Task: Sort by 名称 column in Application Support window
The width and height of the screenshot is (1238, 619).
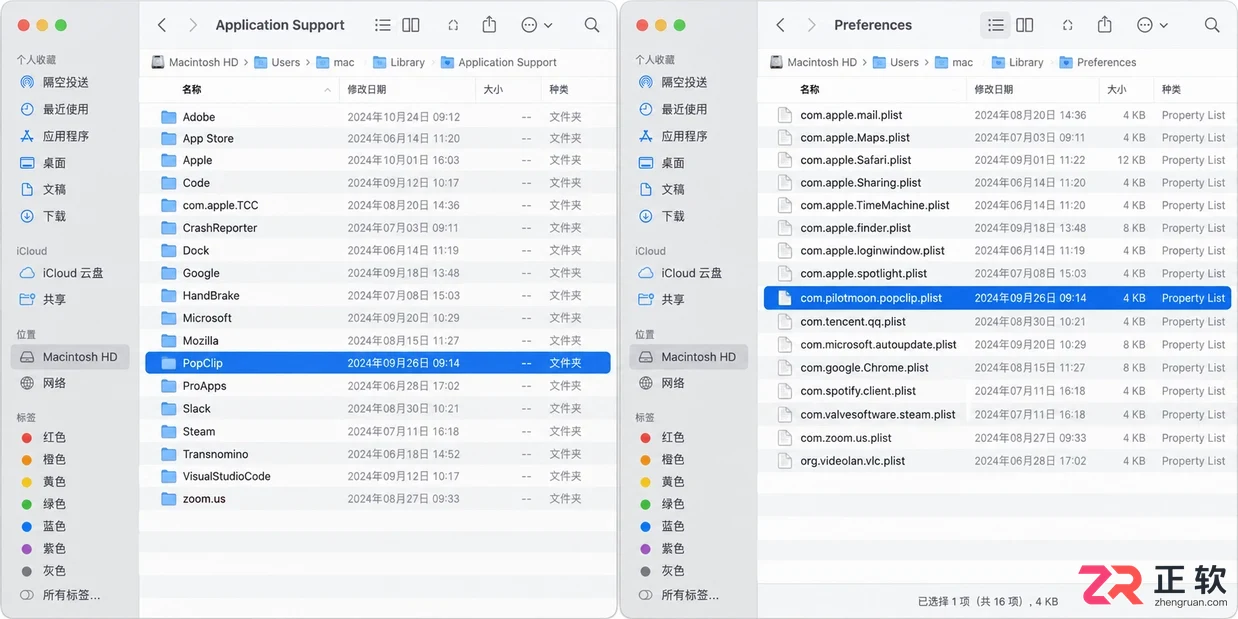Action: (x=239, y=90)
